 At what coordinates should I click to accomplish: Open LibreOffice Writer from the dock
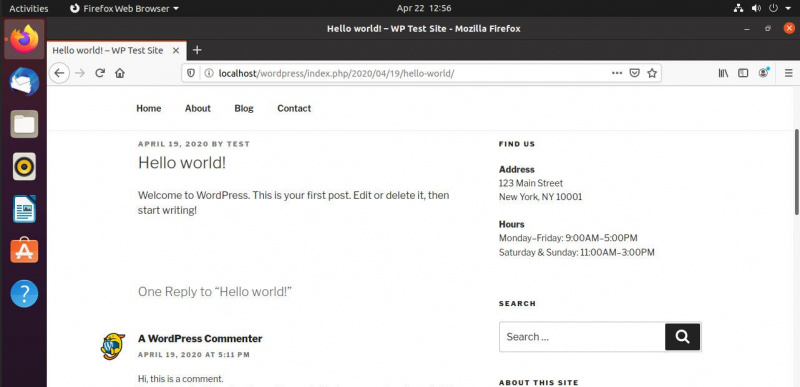click(24, 209)
